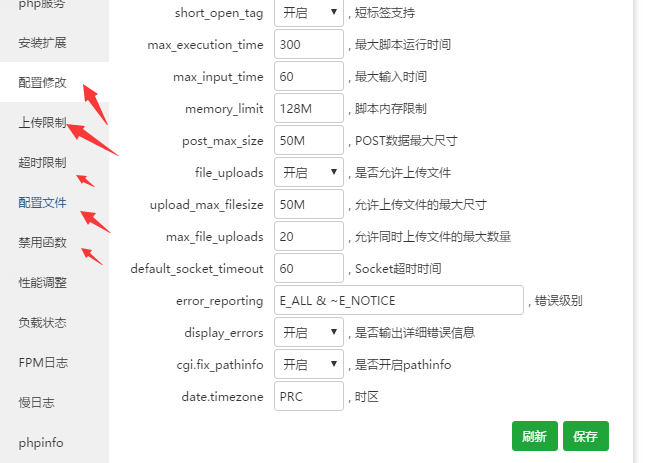Select the 禁用函数 tab
The width and height of the screenshot is (661, 463).
tap(42, 243)
